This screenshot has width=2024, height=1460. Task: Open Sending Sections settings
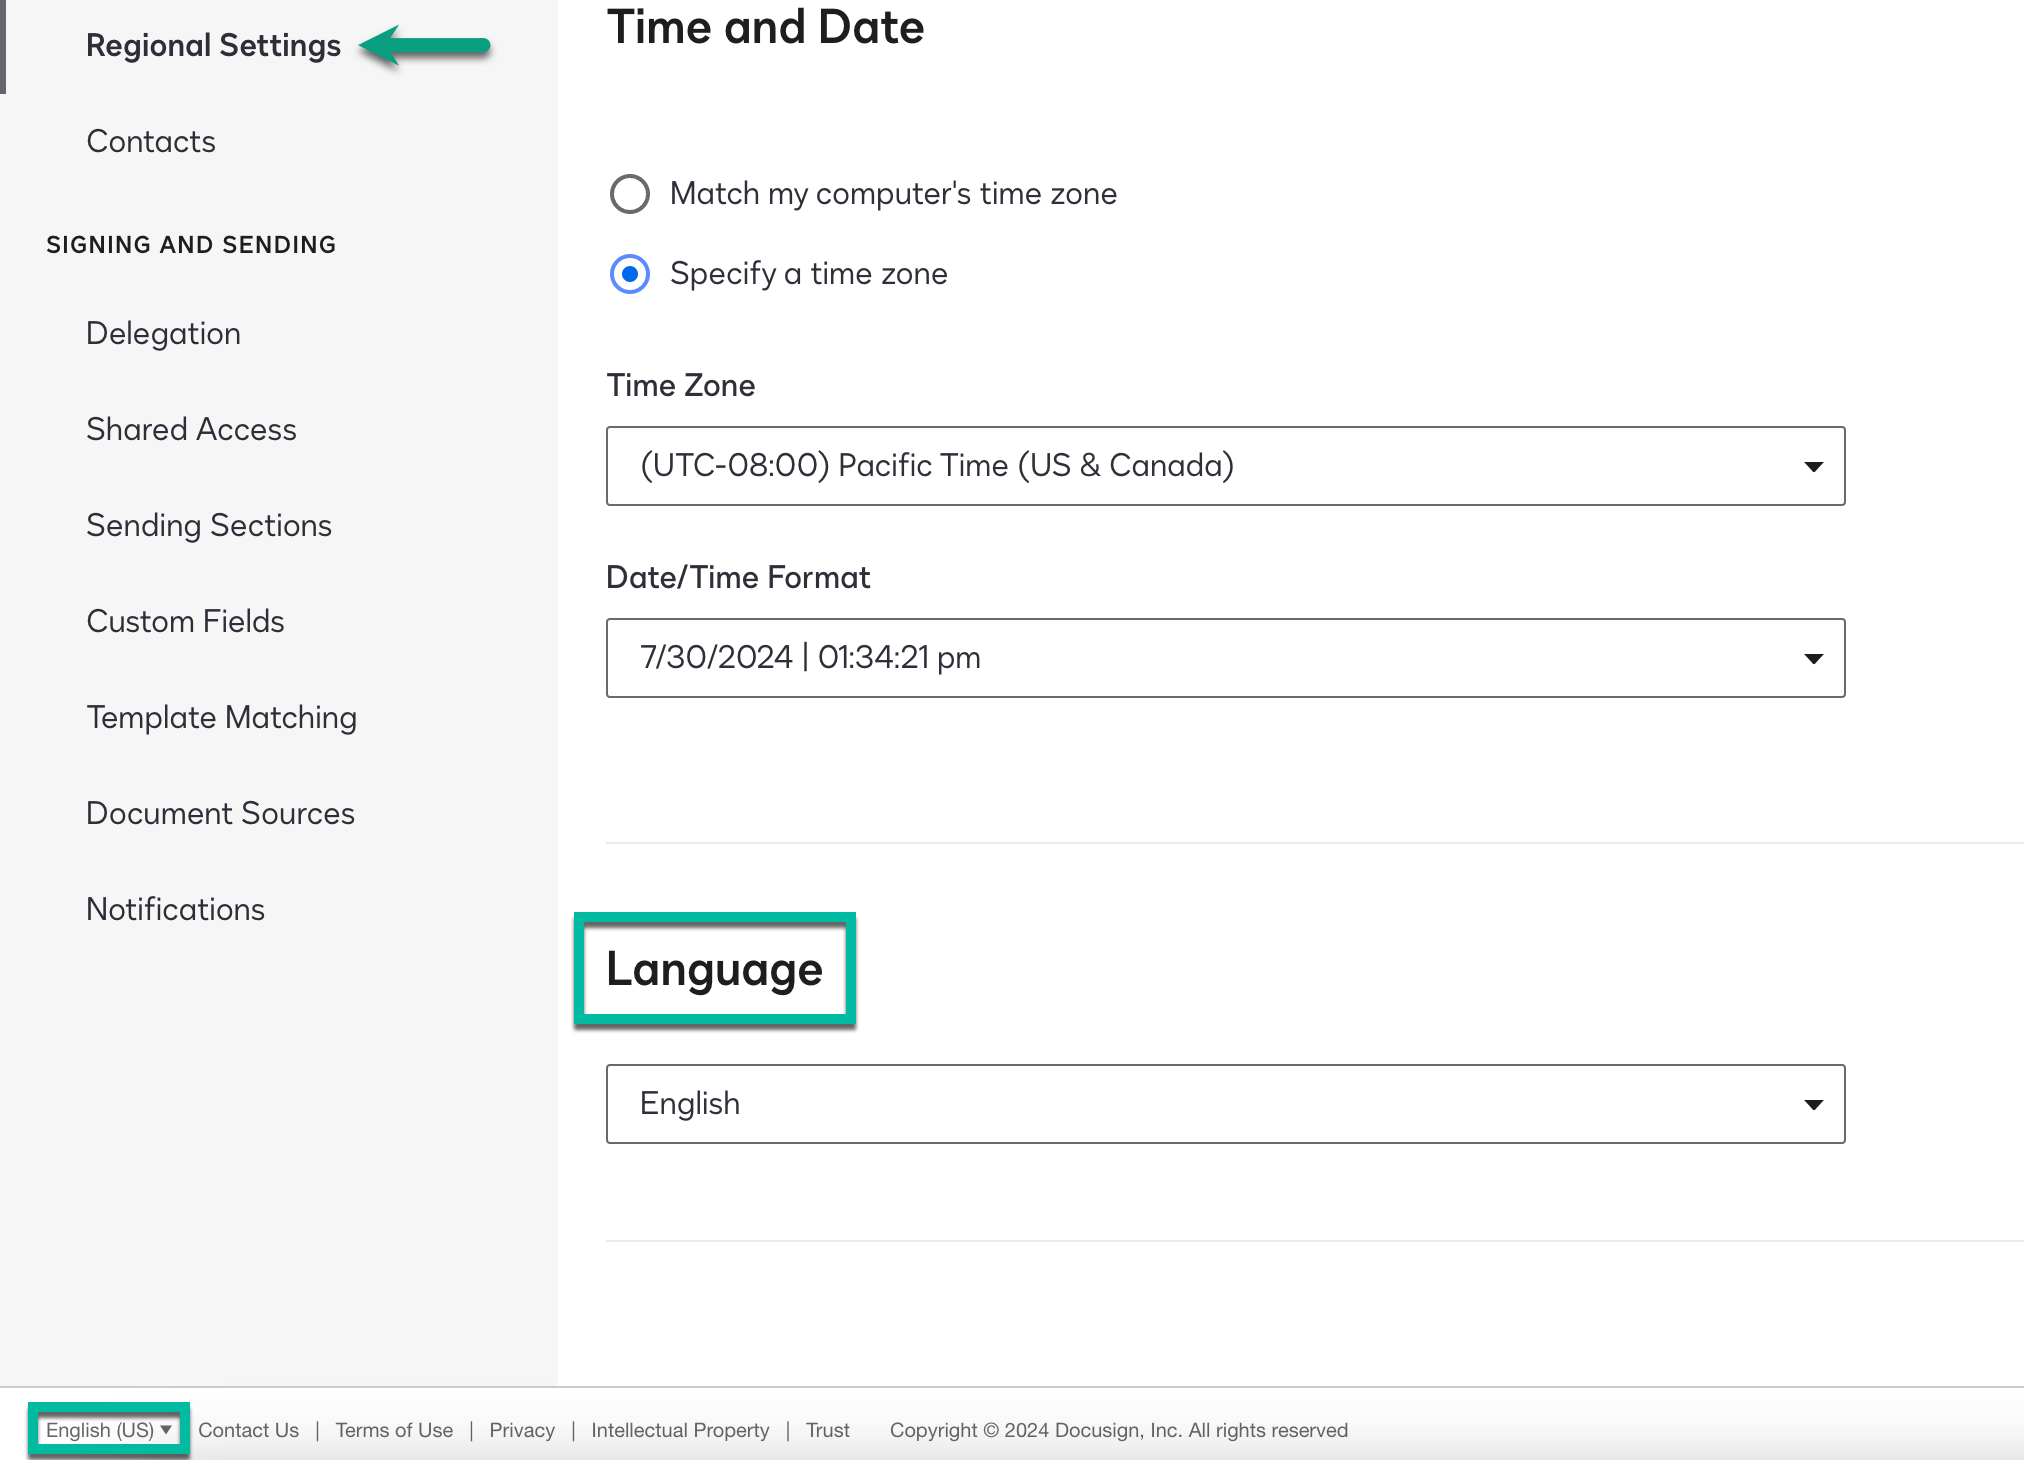tap(209, 526)
